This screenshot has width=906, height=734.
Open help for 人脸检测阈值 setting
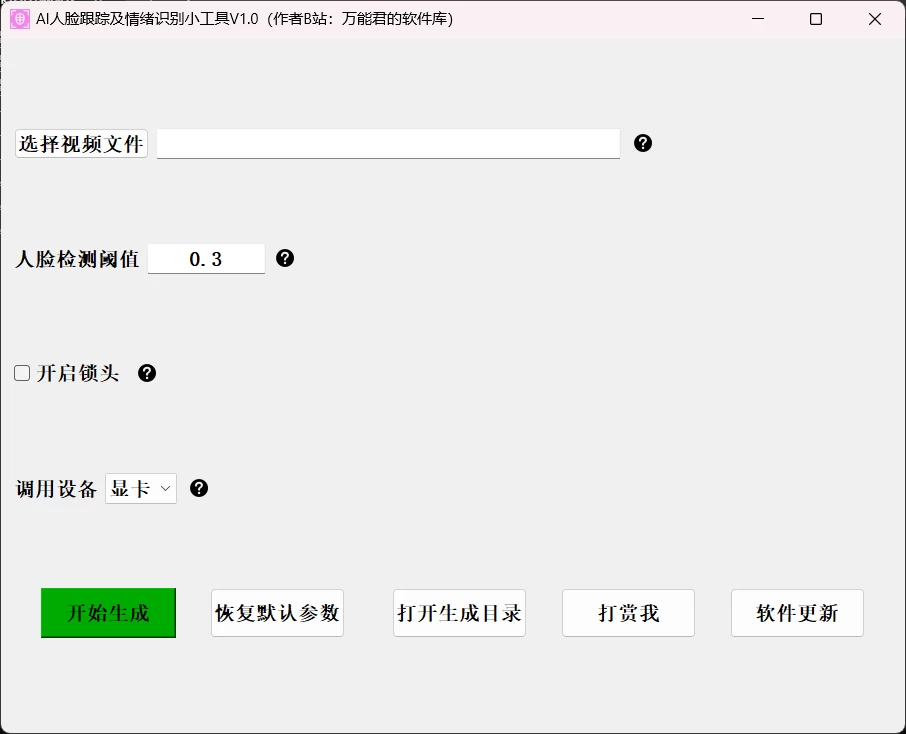(x=285, y=258)
